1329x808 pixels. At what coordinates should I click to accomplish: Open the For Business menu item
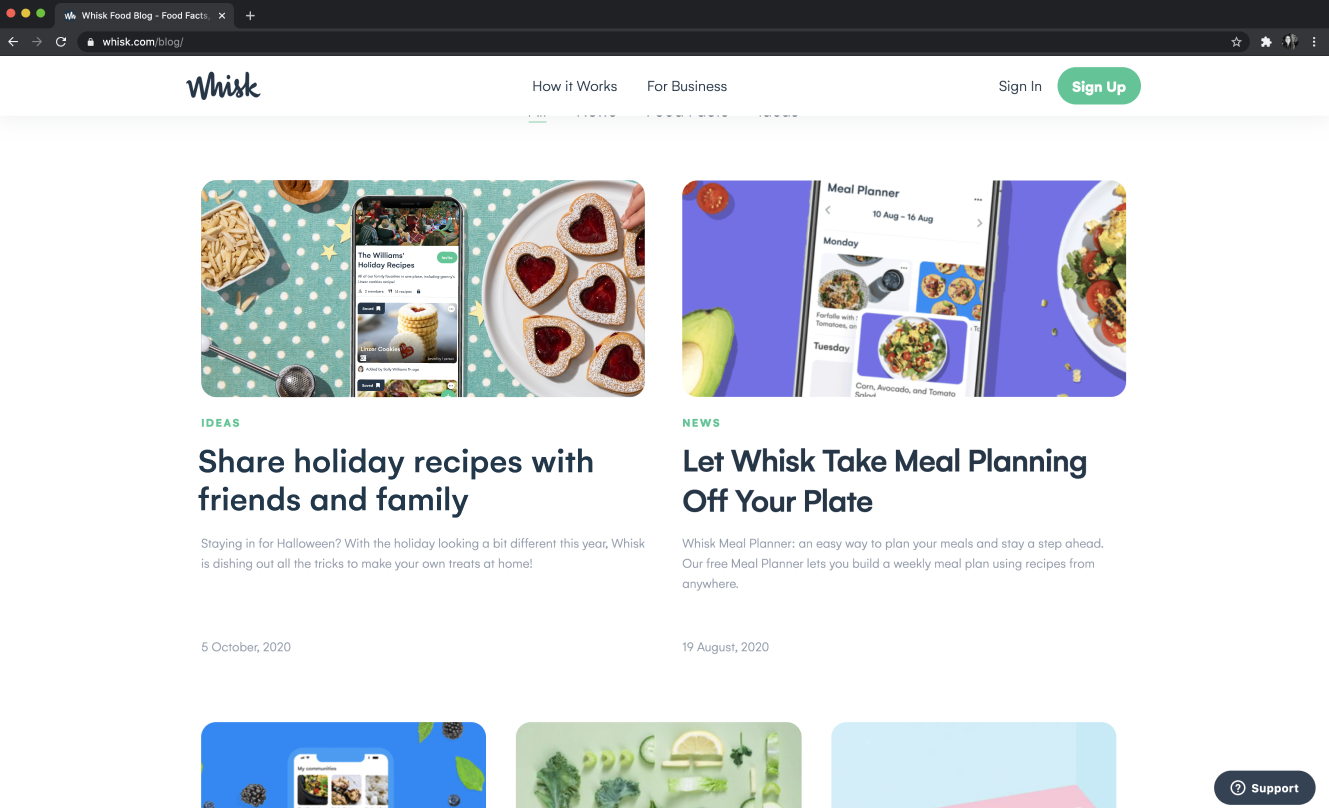(x=687, y=86)
